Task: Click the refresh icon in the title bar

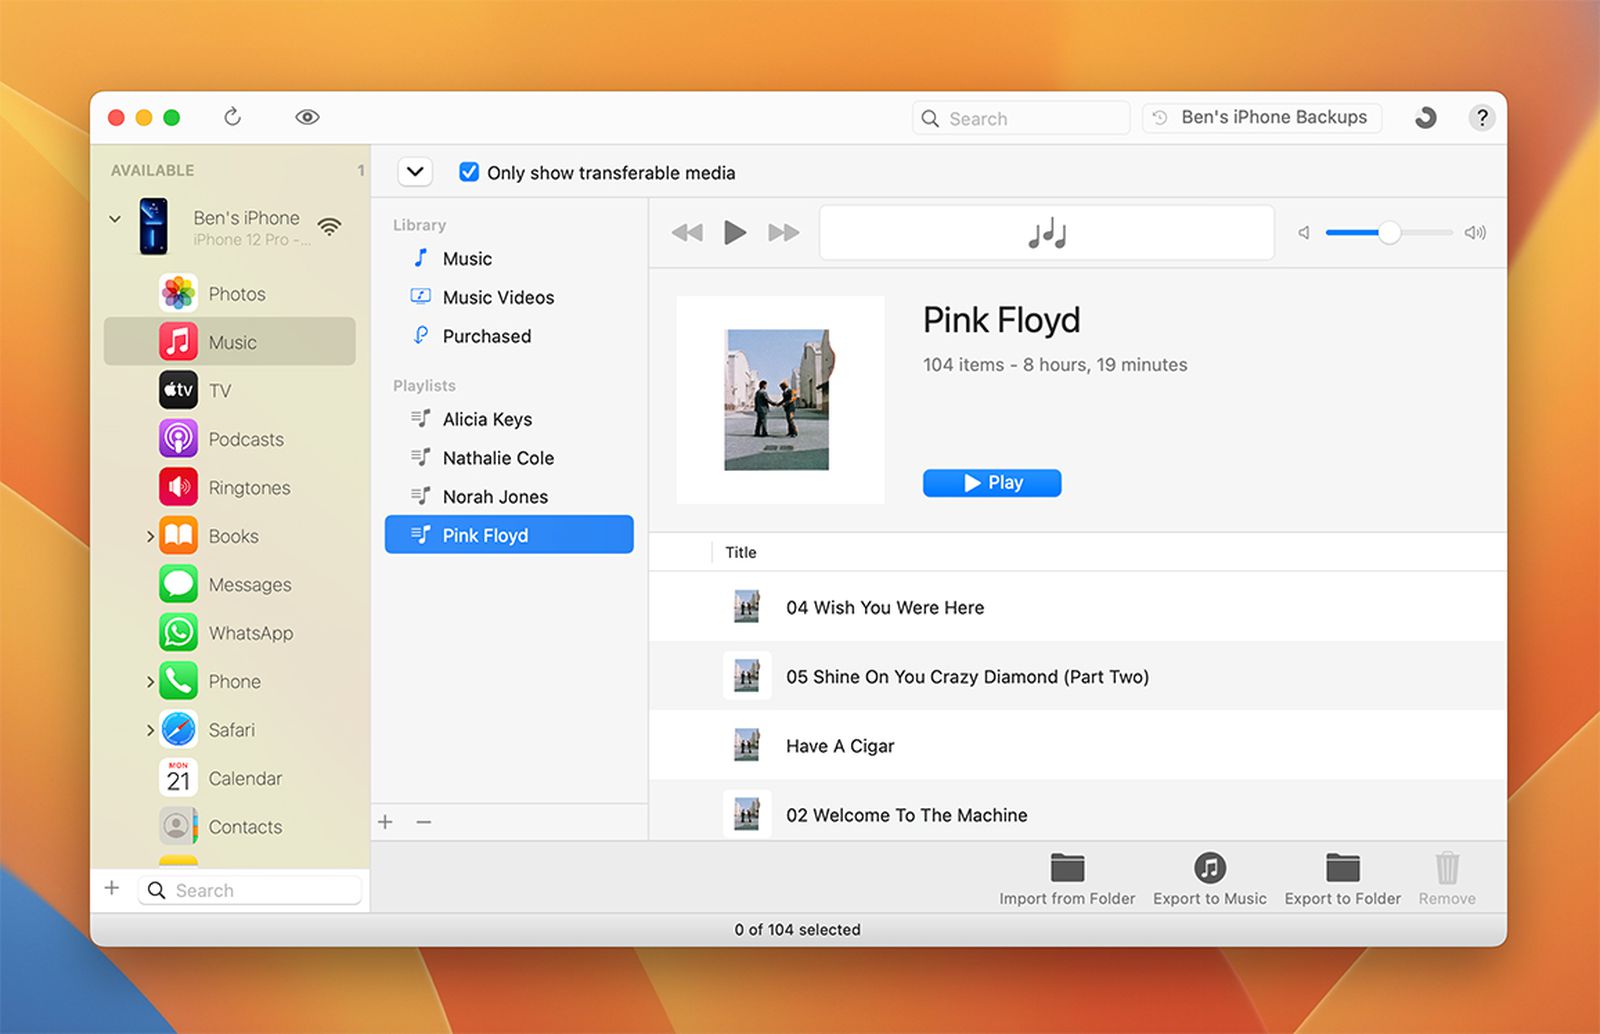Action: 232,117
